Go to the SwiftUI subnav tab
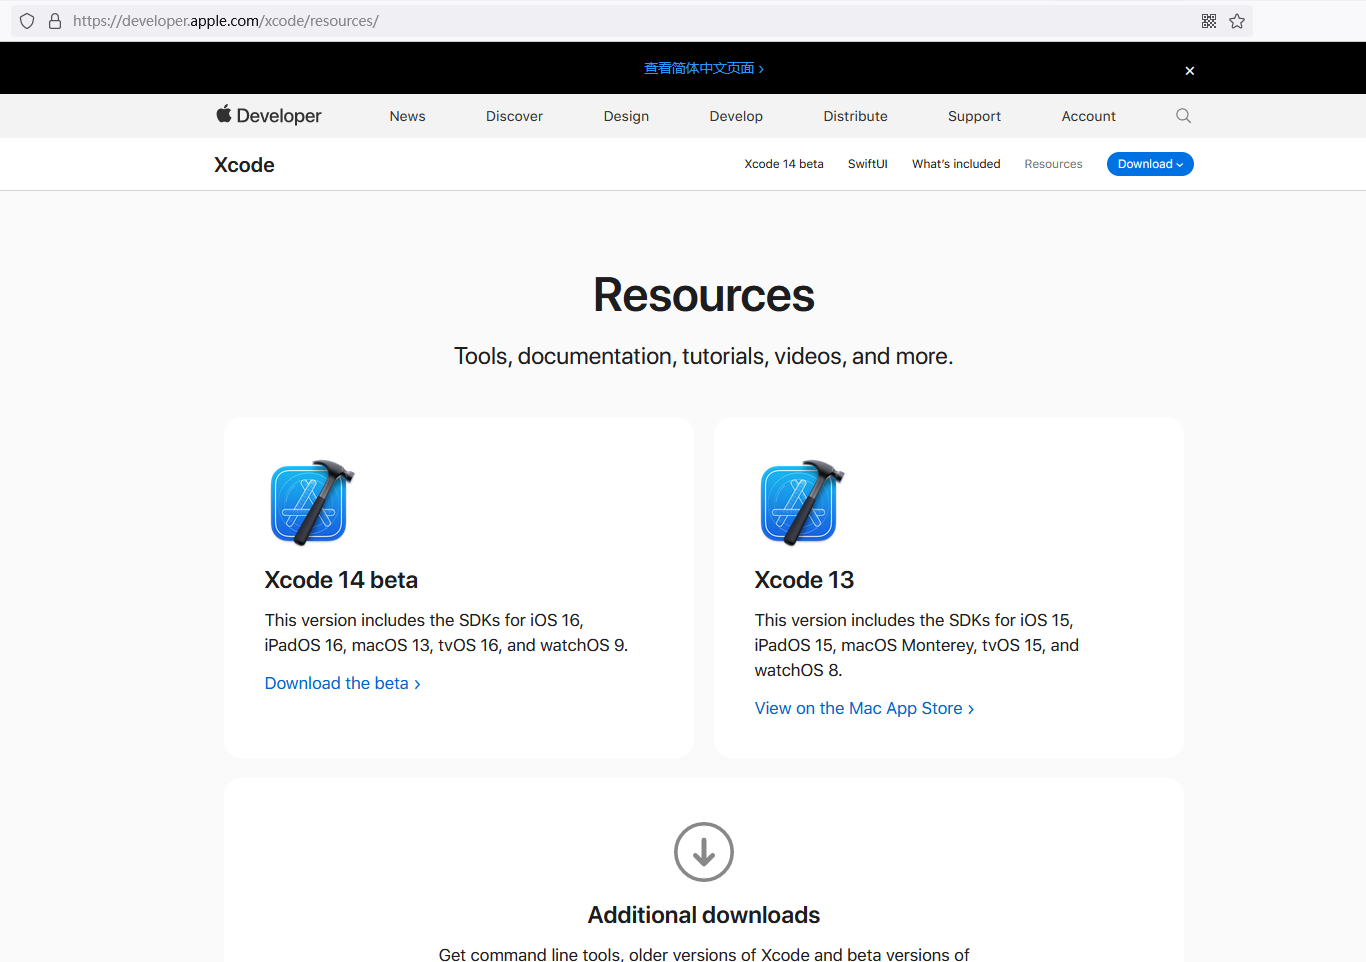This screenshot has width=1366, height=962. point(868,164)
